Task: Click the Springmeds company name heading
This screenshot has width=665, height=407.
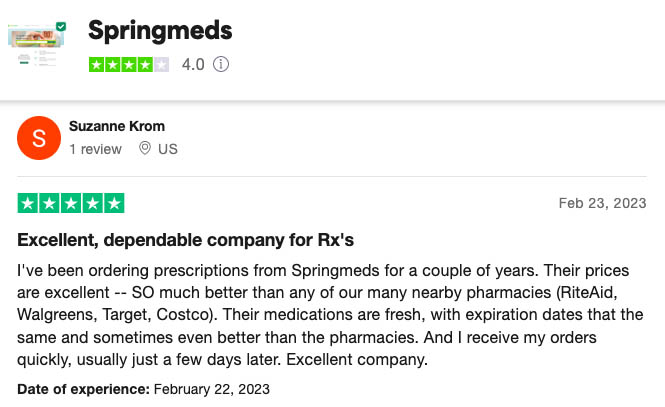Action: pyautogui.click(x=160, y=31)
